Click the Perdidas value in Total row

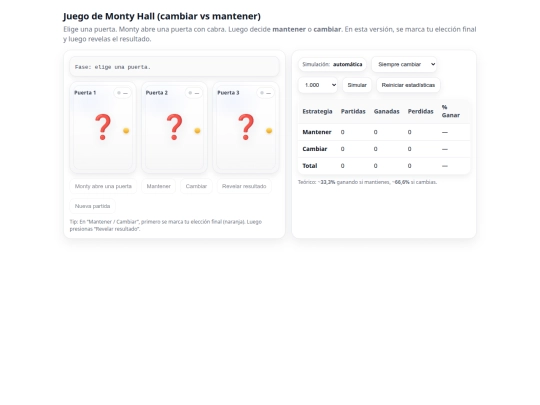coord(409,166)
